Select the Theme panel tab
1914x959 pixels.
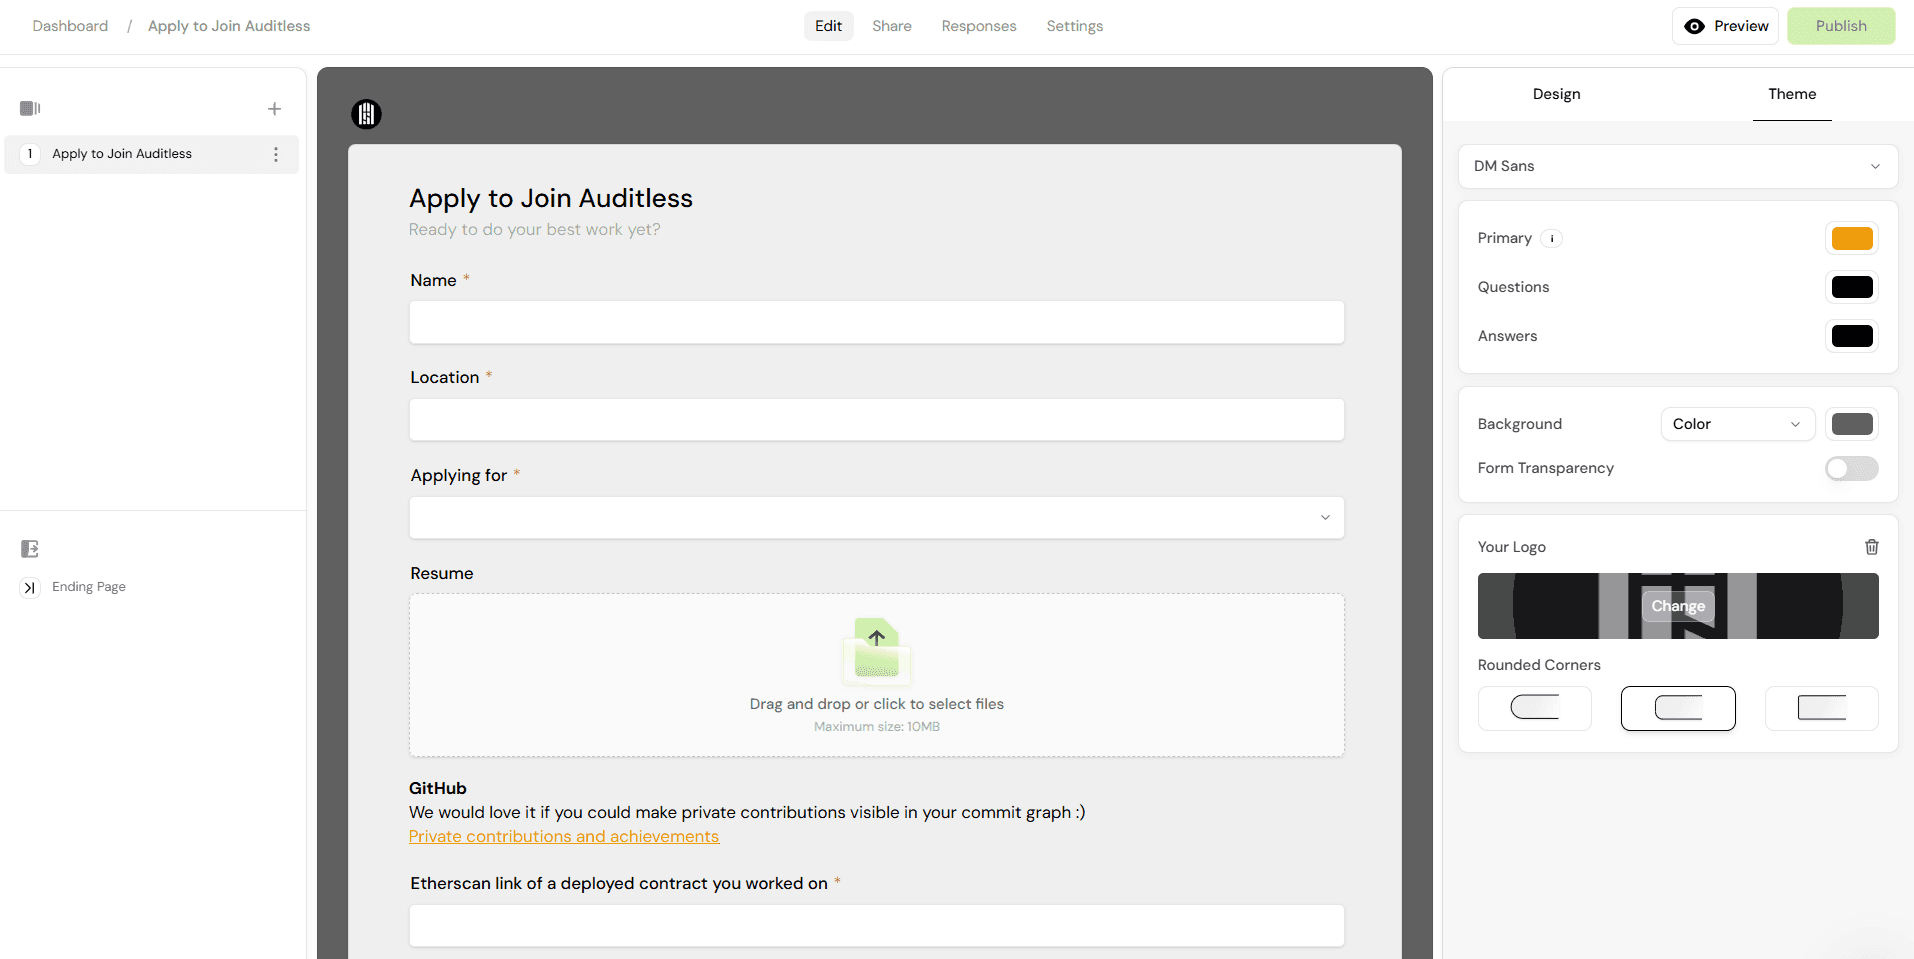click(x=1792, y=94)
